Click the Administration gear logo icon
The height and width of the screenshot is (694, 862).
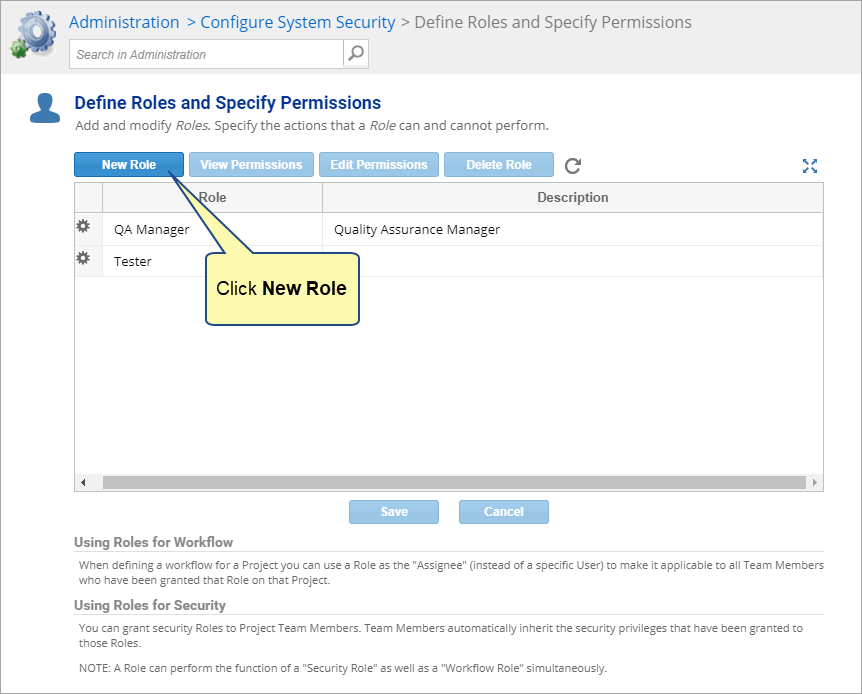[34, 35]
